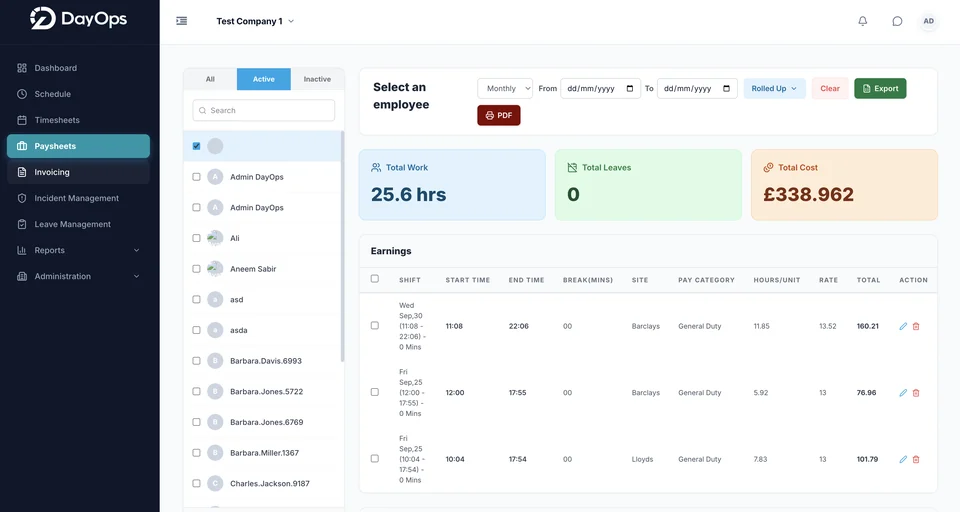Expand the Reports sidebar section

click(x=78, y=250)
